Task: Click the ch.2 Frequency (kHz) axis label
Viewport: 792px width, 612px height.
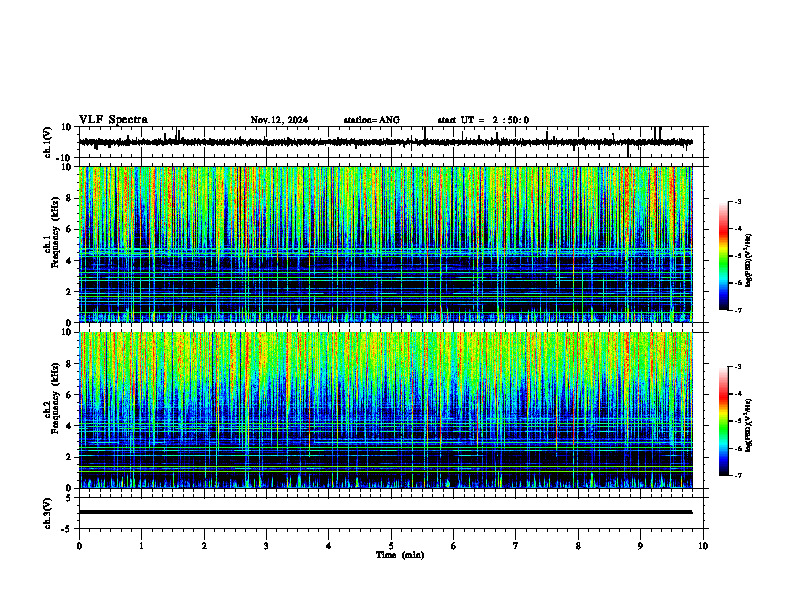Action: 51,398
